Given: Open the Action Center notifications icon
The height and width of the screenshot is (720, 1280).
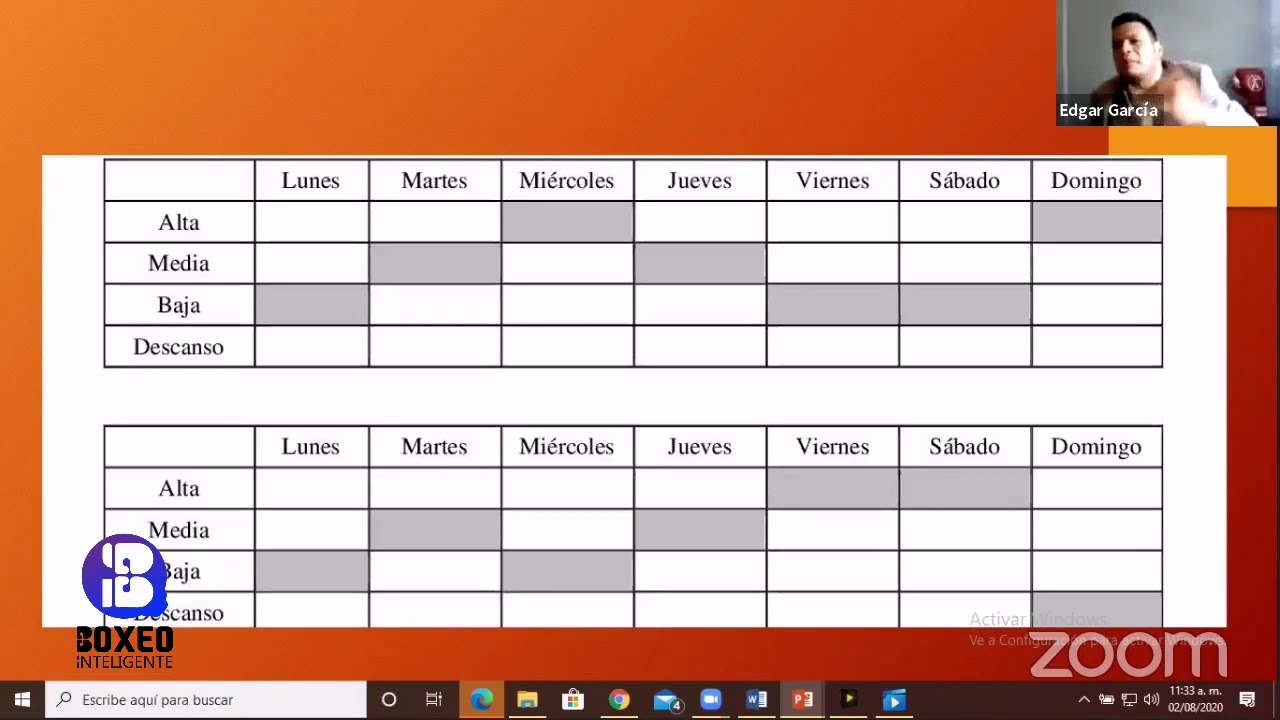Looking at the screenshot, I should point(1247,700).
